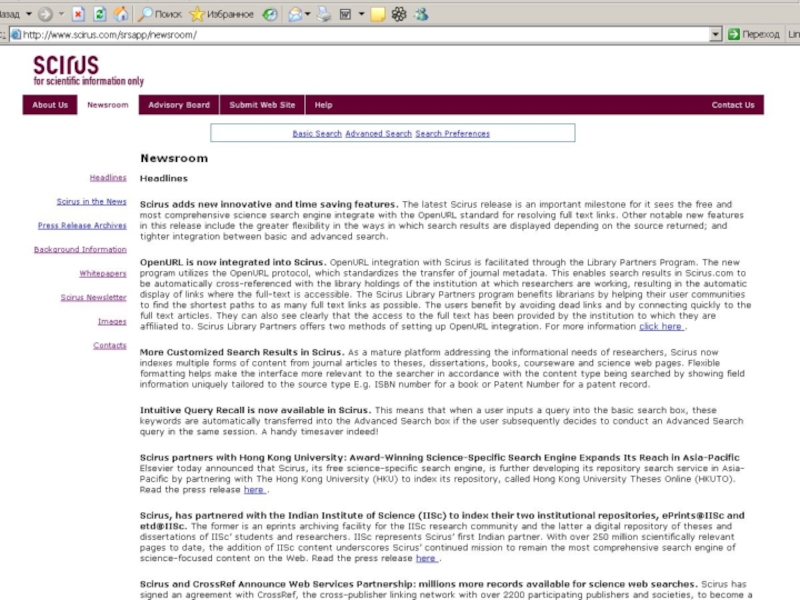Open browser History icon
Image resolution: width=800 pixels, height=600 pixels.
[x=270, y=14]
